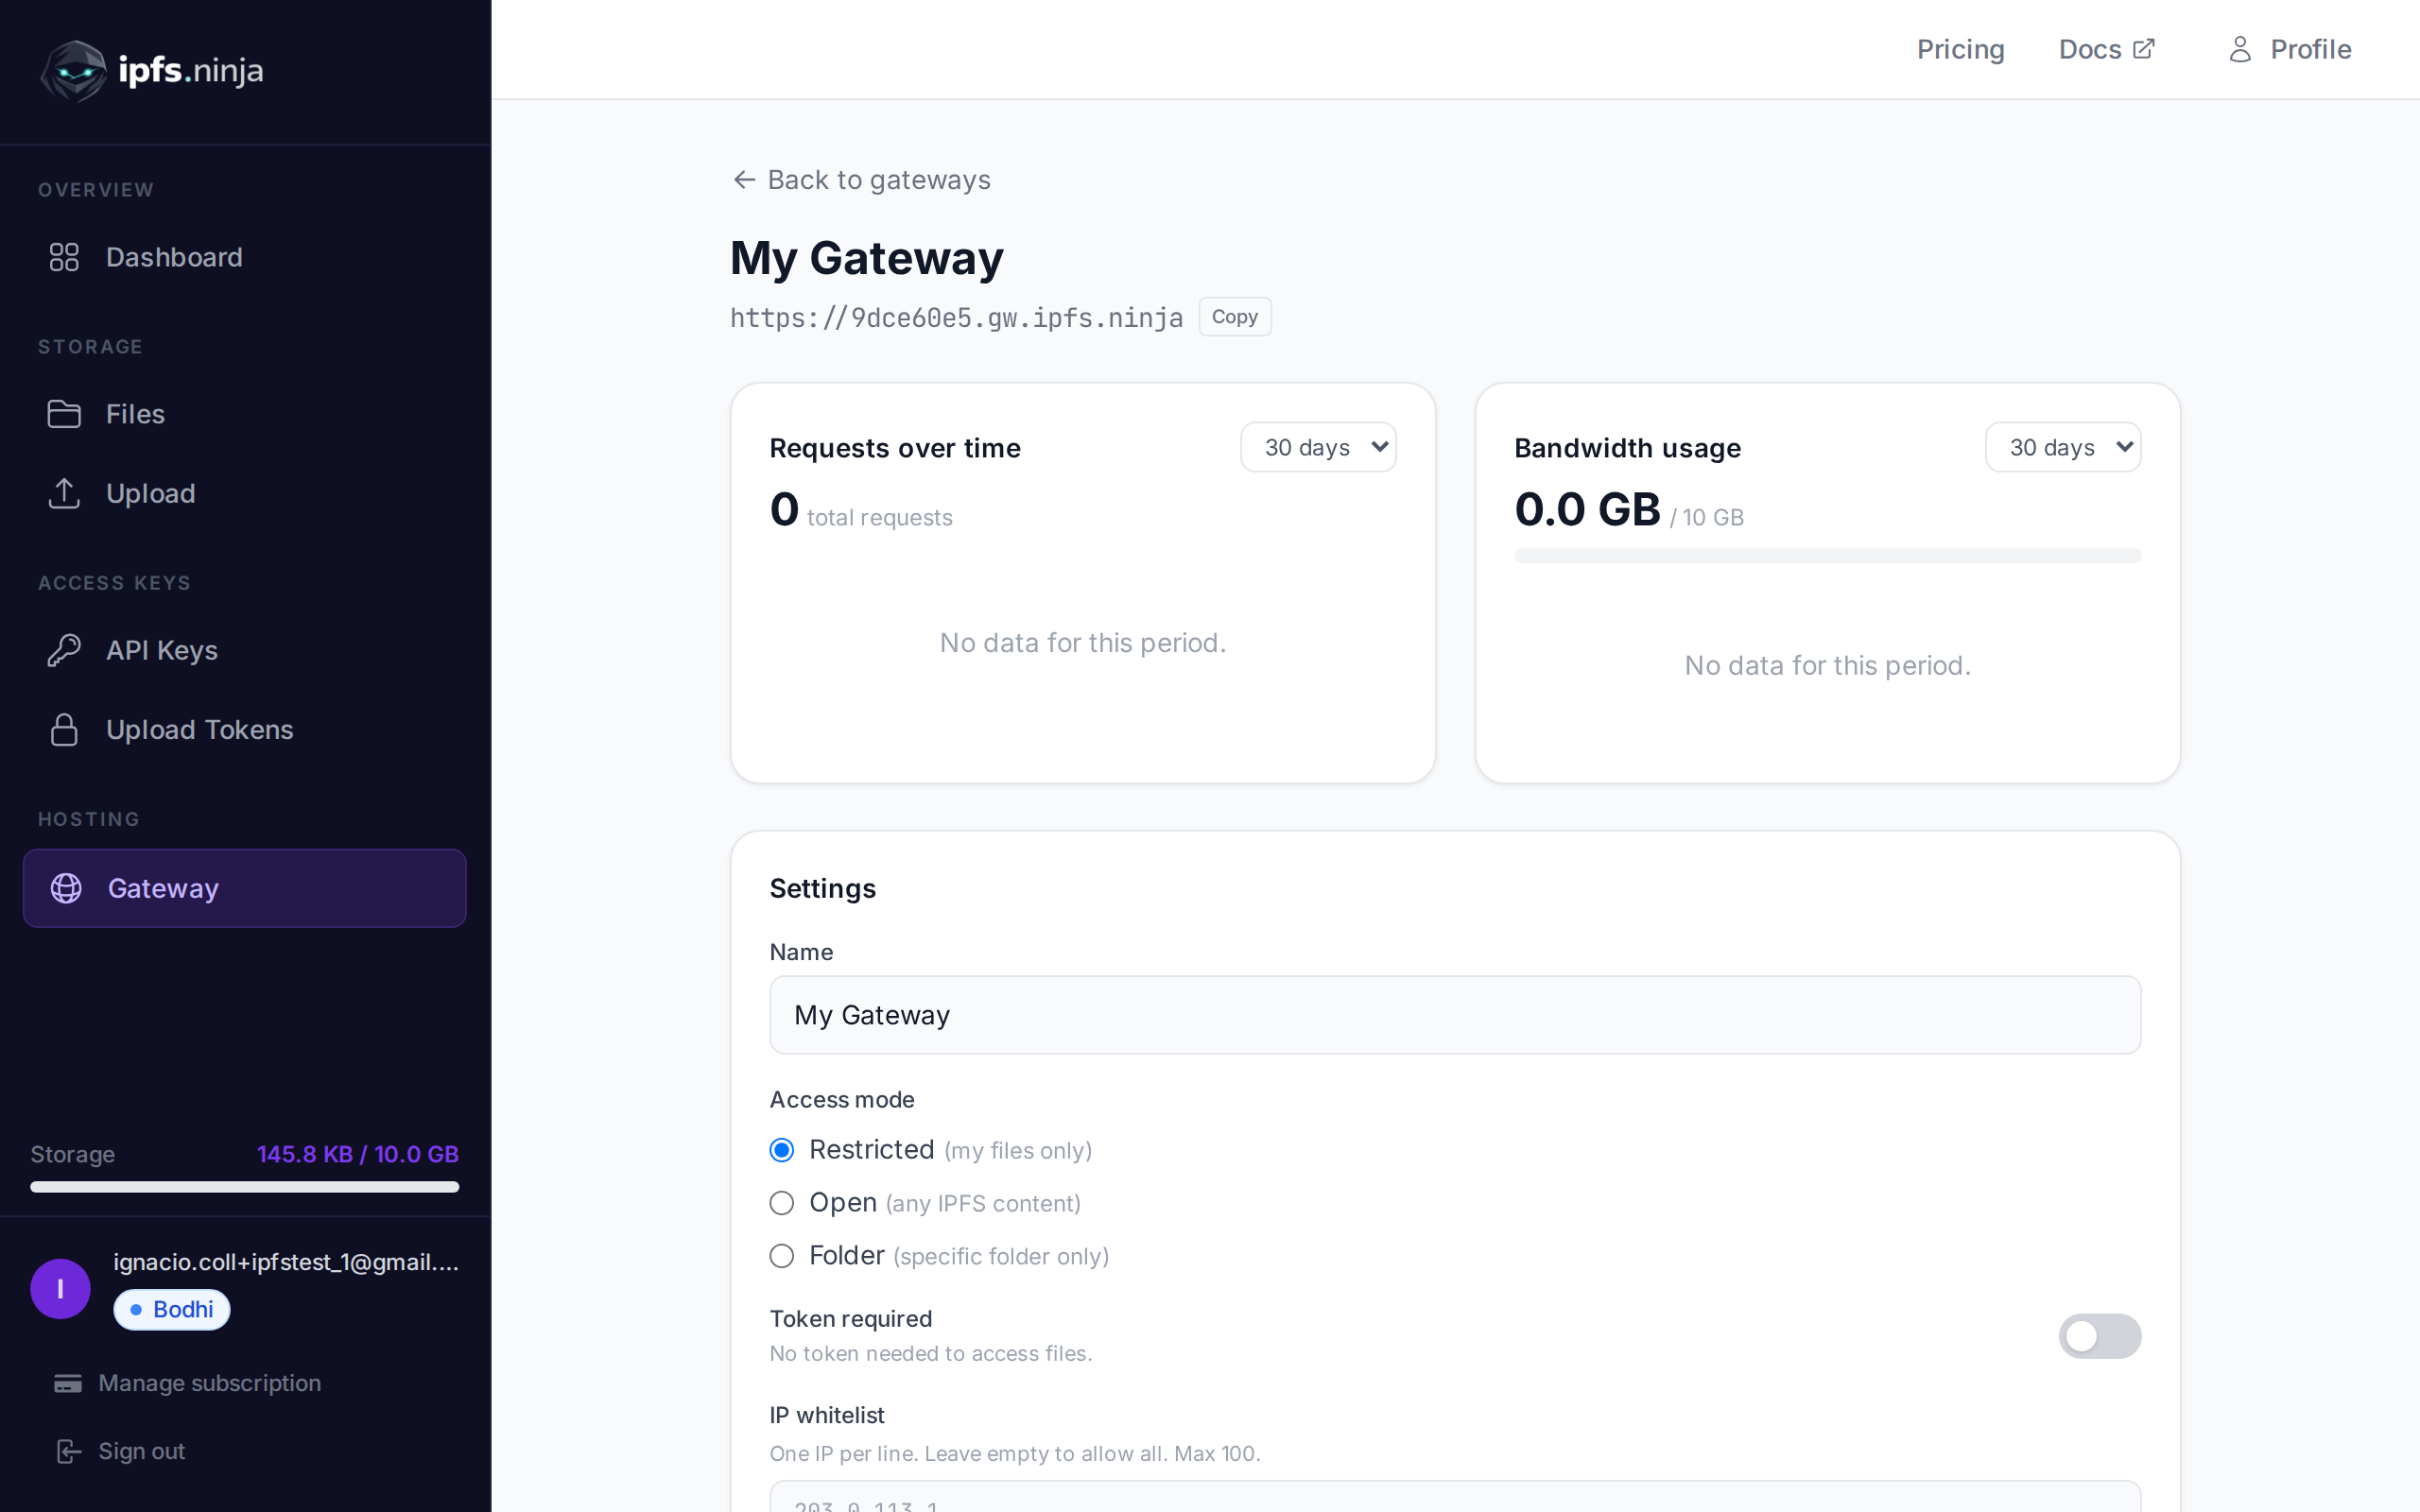Choose the Folder access mode option
This screenshot has height=1512, width=2420.
(x=781, y=1256)
